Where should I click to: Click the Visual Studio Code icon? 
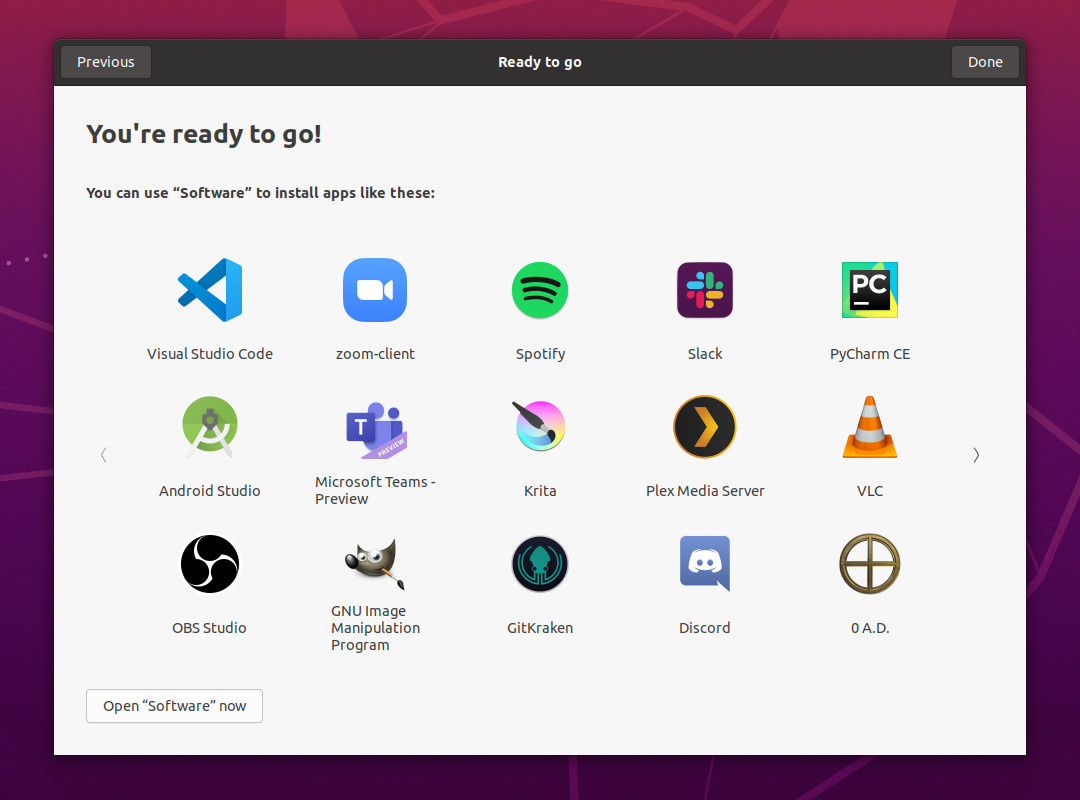210,290
